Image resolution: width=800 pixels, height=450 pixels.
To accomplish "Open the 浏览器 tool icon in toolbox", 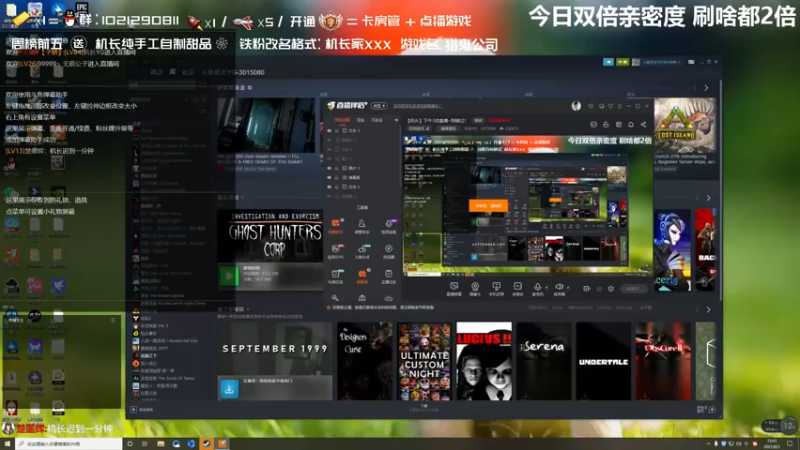I will tap(388, 251).
